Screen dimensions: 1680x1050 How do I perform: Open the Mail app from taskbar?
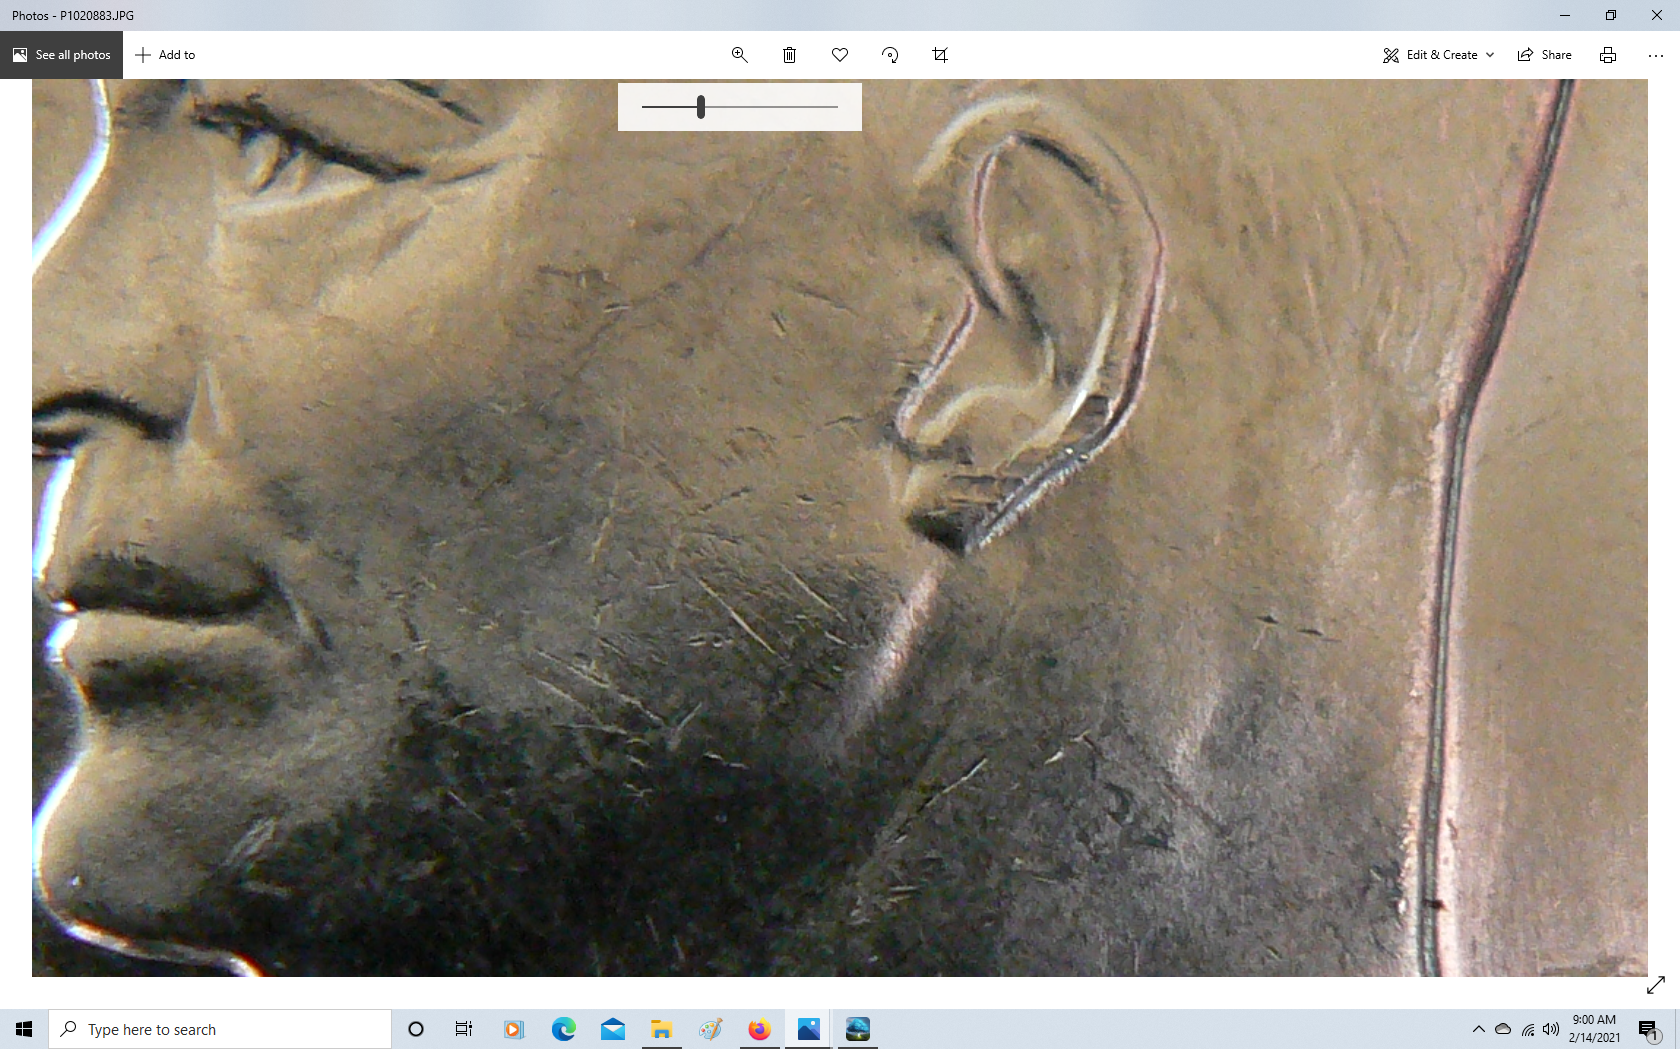[613, 1029]
